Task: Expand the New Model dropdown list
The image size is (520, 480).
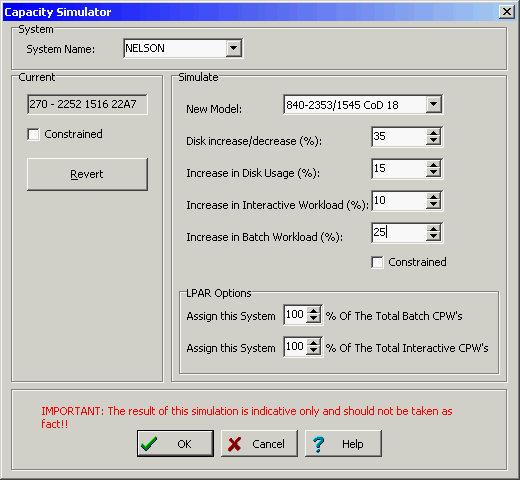Action: pos(434,104)
